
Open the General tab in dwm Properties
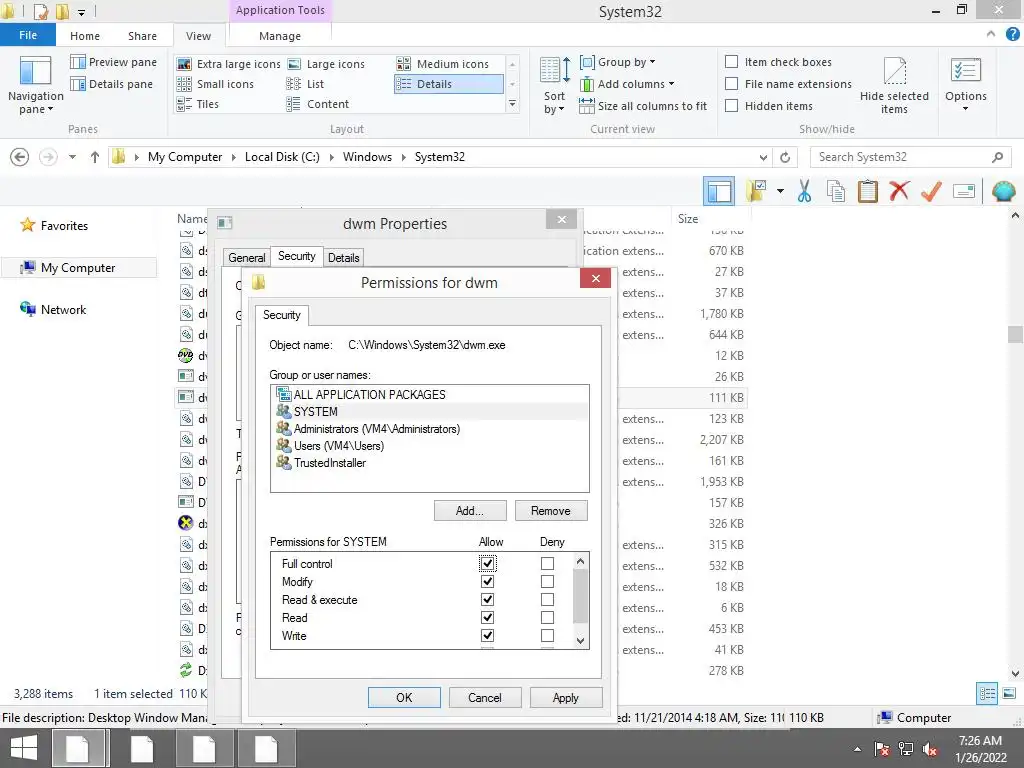coord(246,257)
